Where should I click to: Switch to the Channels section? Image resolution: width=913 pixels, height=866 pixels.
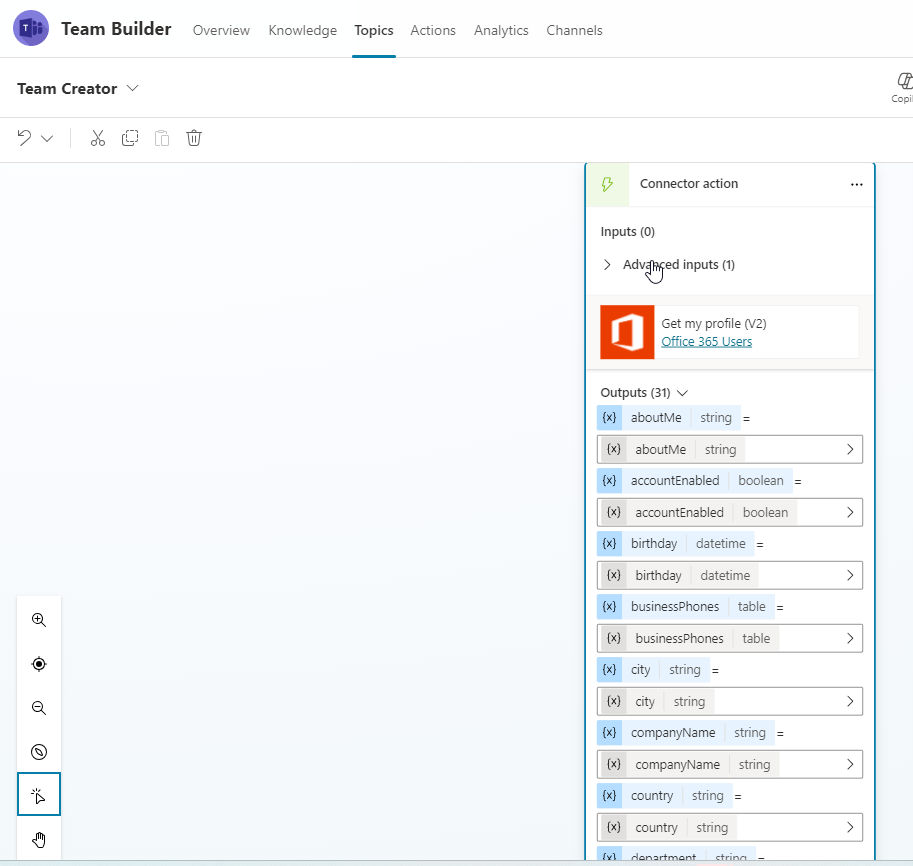(574, 30)
